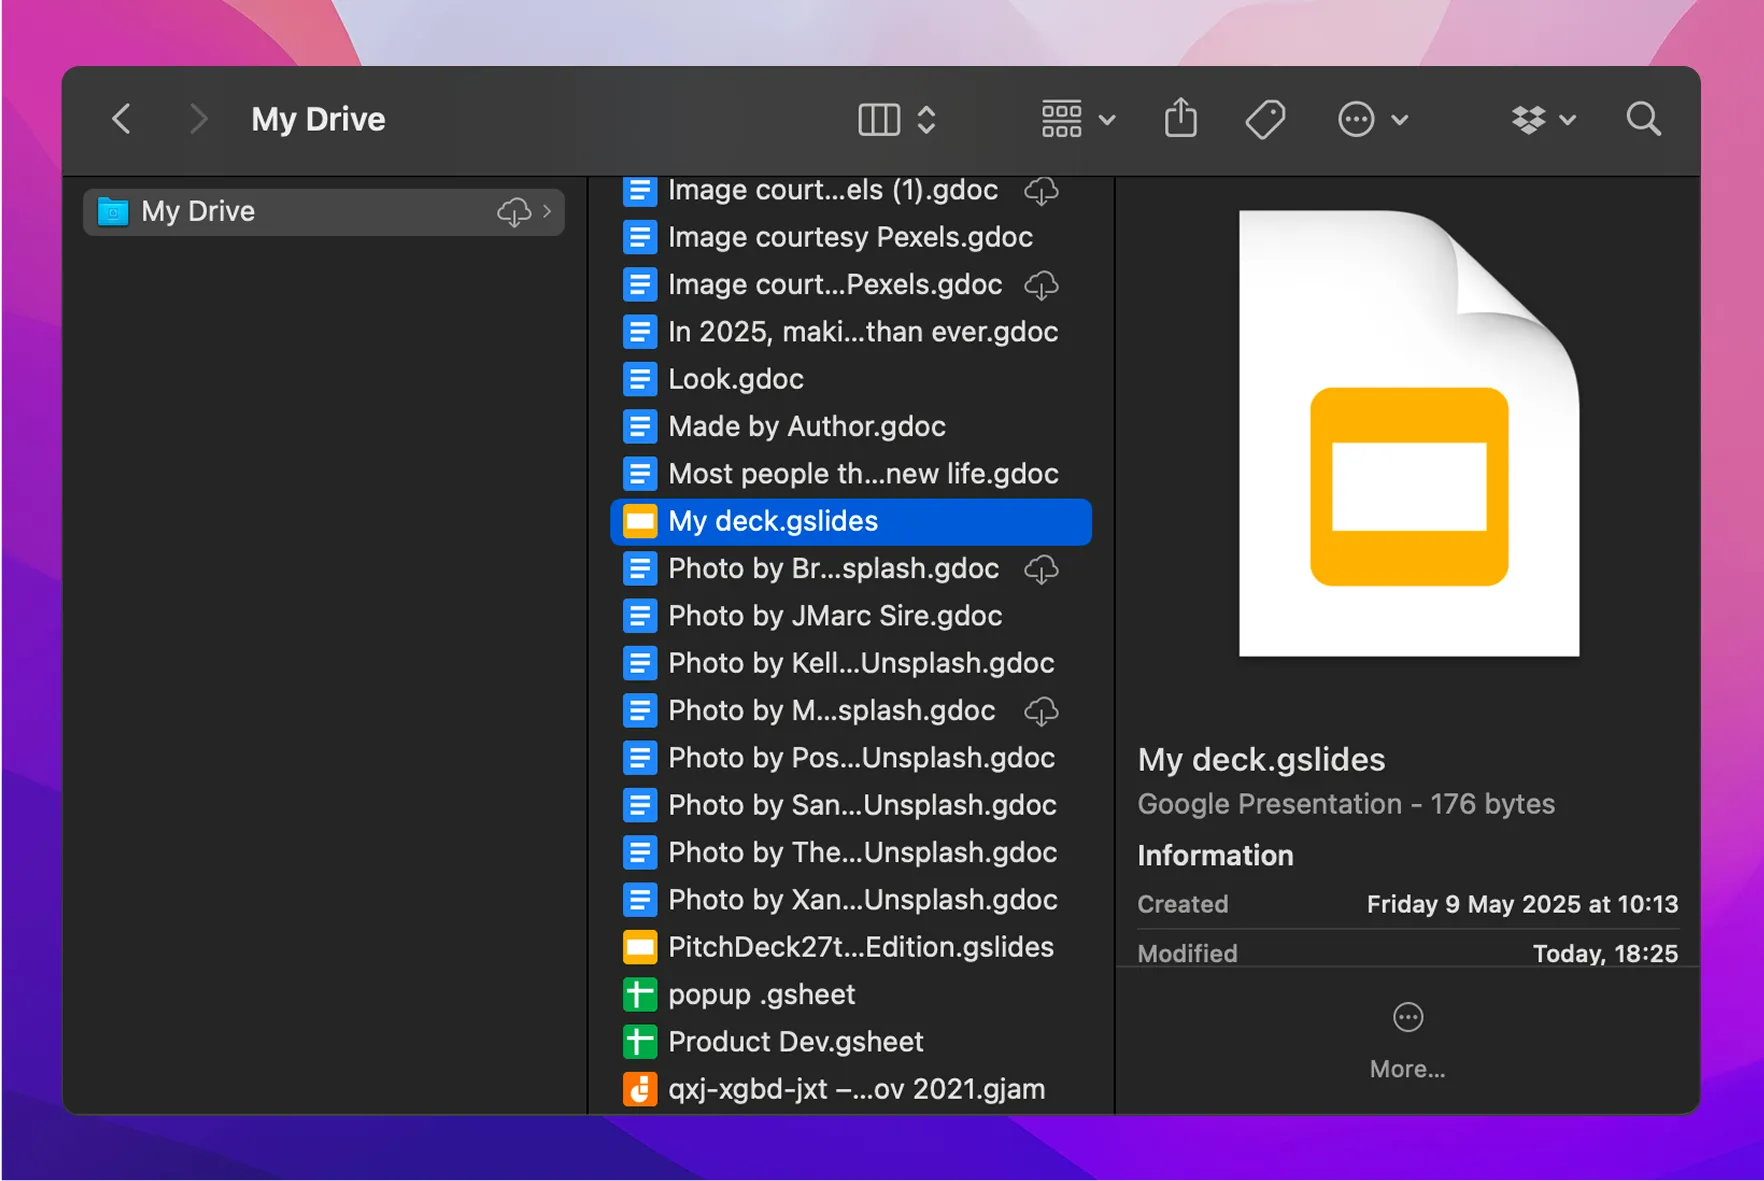Screen dimensions: 1764x1181
Task: Select PitchDeck27t...Edition.gslides file
Action: tap(860, 947)
